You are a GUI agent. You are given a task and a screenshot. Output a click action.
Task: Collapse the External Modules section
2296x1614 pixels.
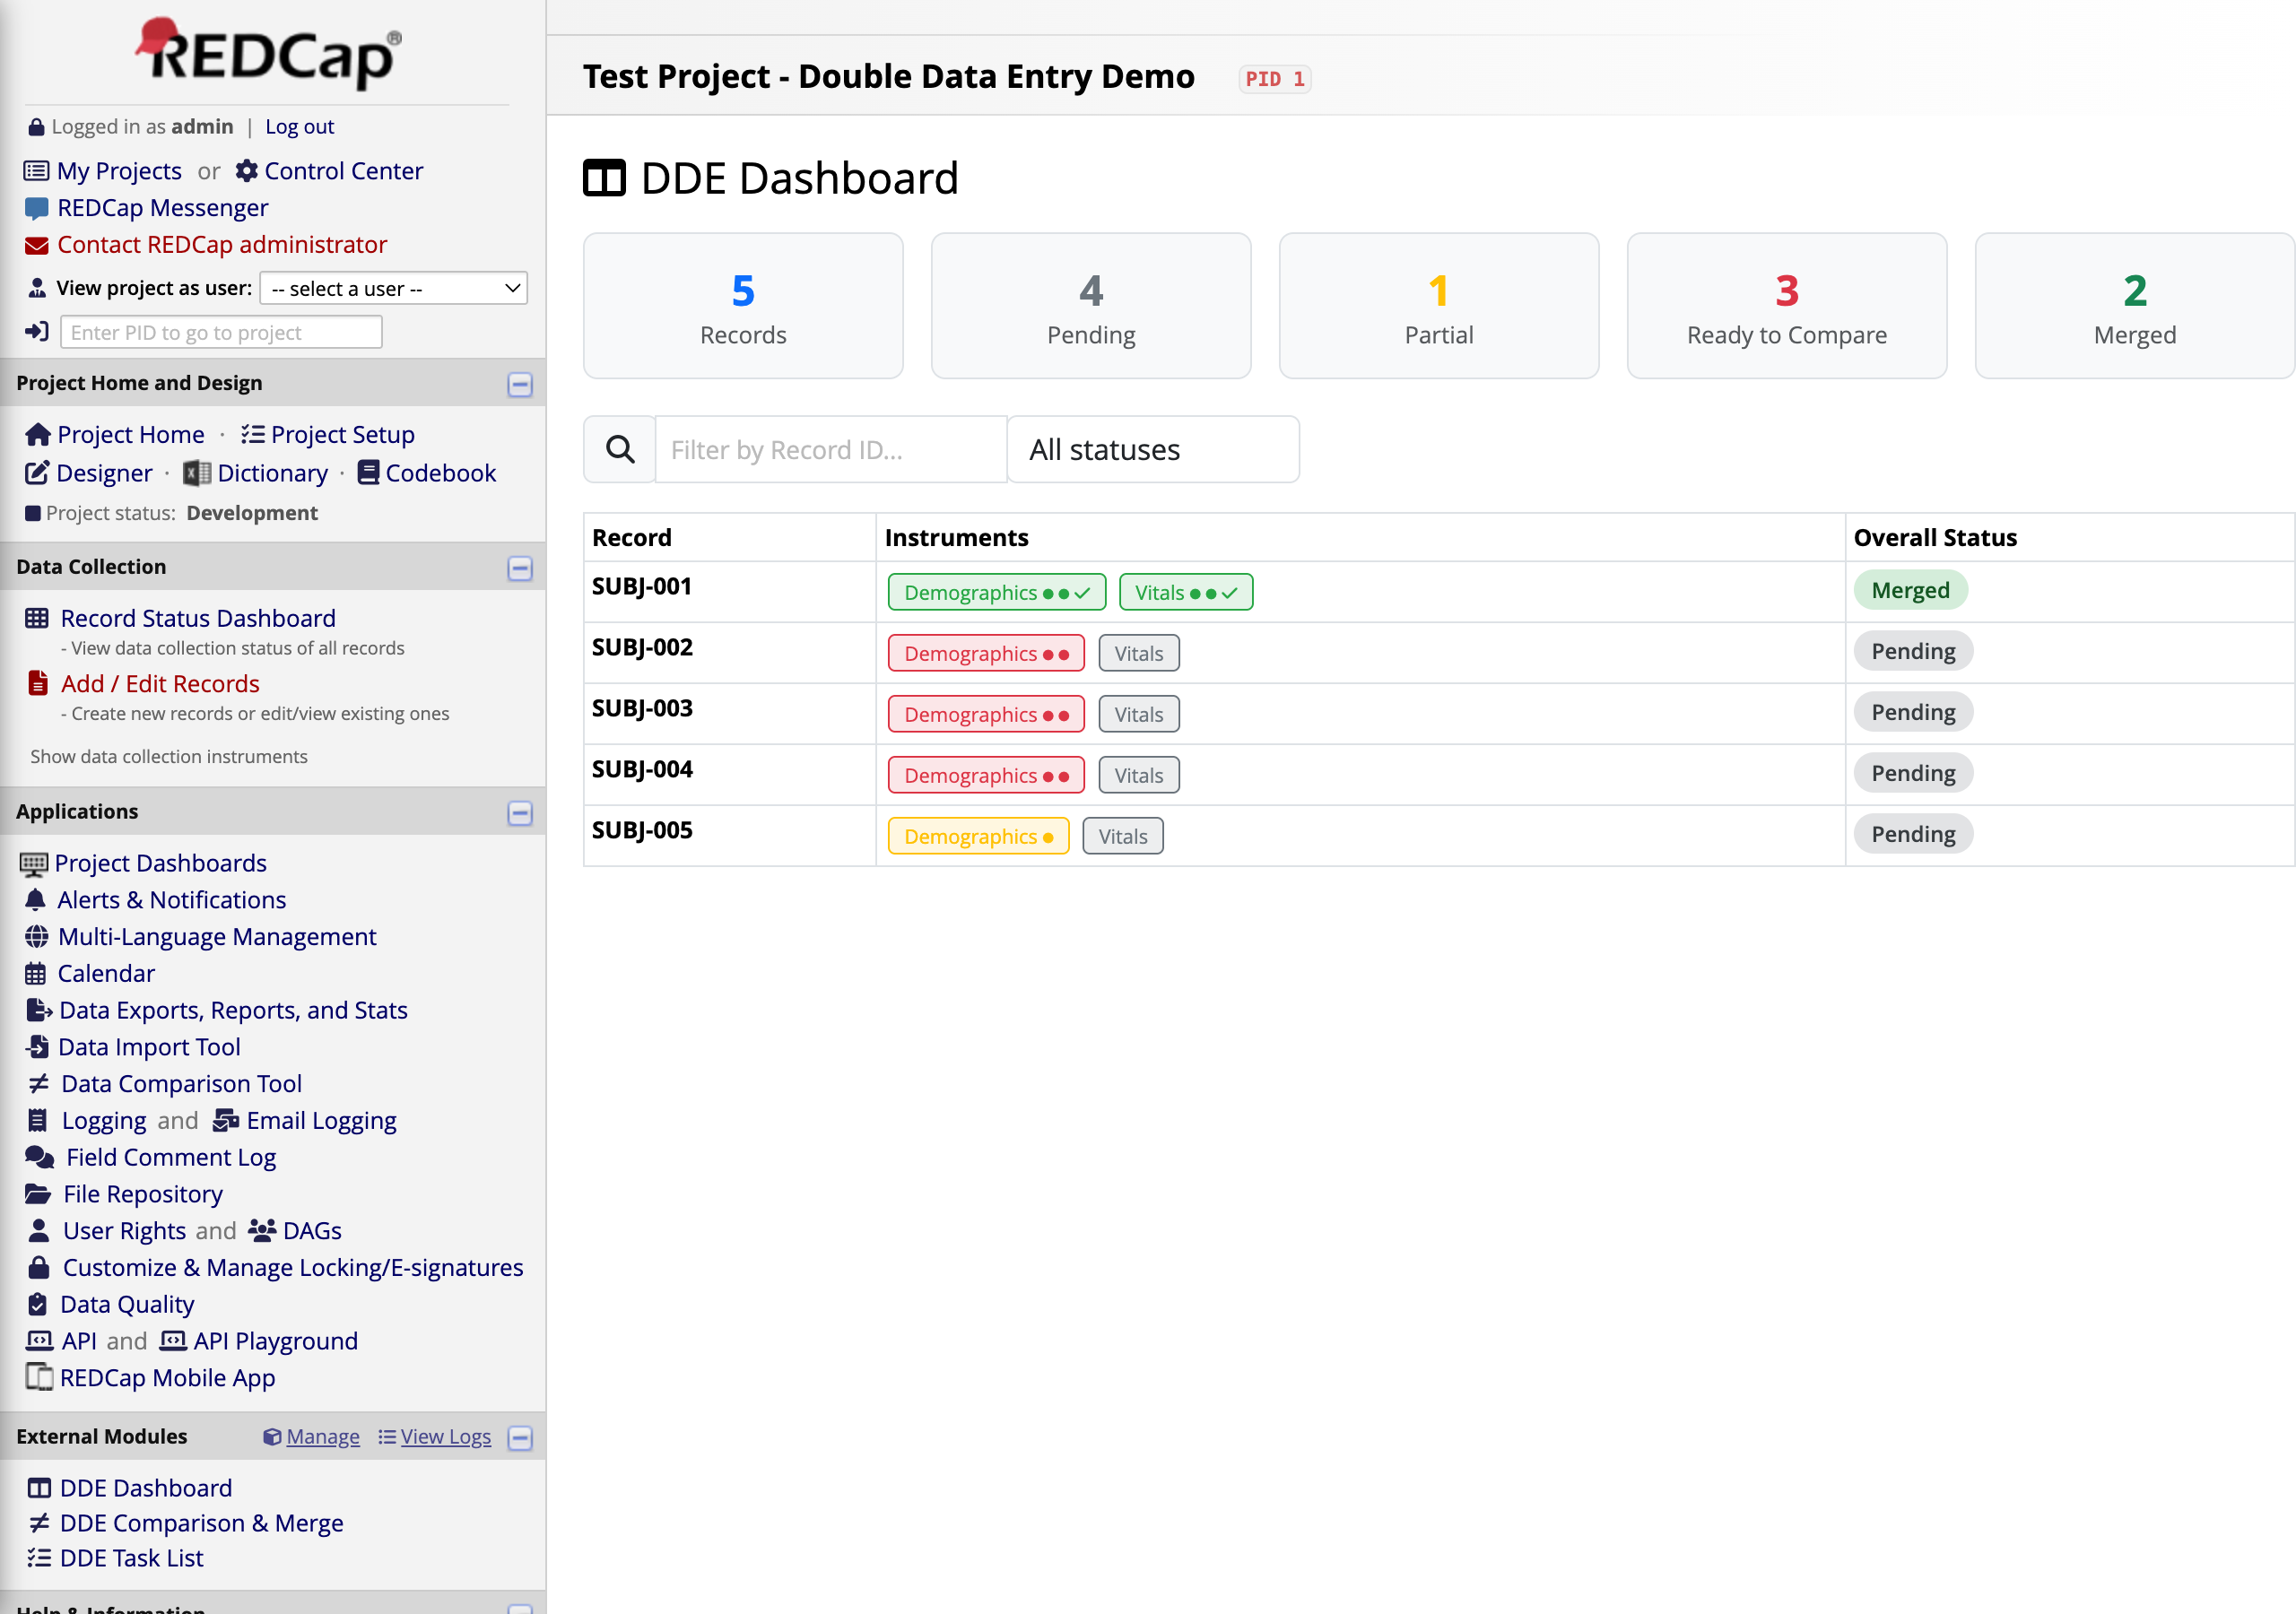coord(520,1437)
